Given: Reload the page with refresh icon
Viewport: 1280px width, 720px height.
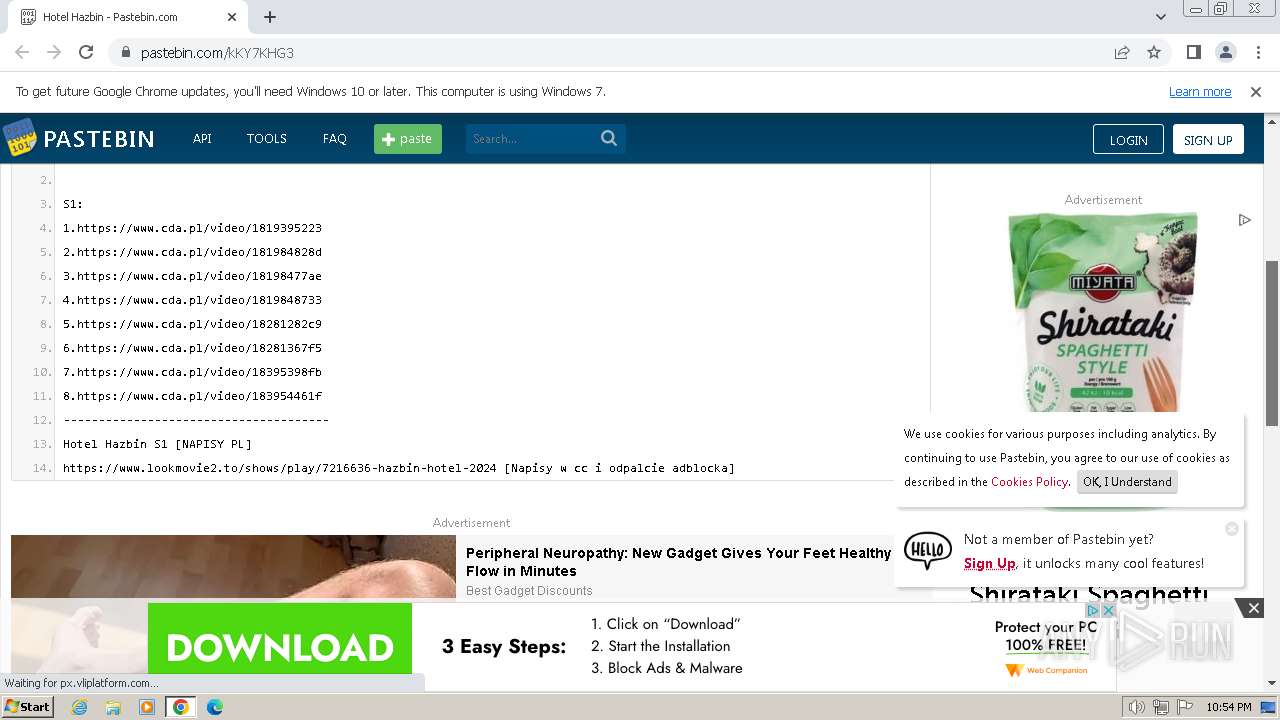Looking at the screenshot, I should point(86,52).
